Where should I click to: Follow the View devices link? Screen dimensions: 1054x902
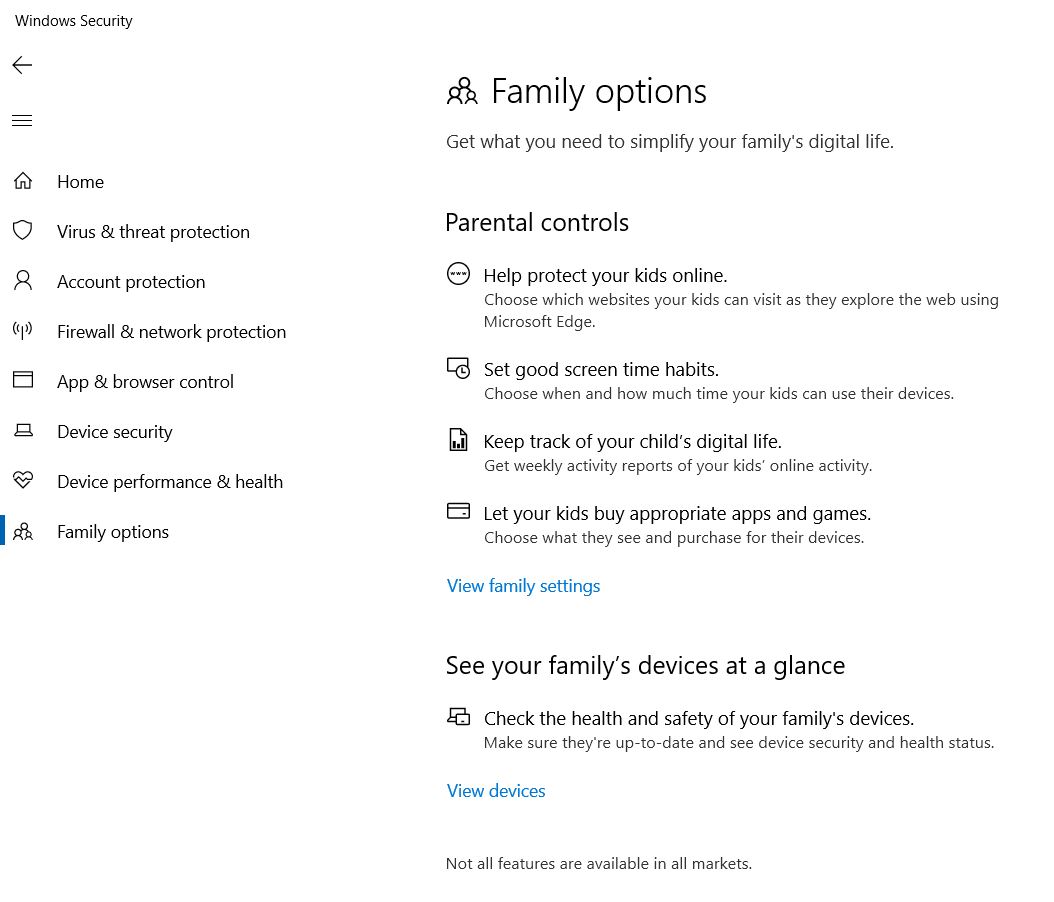click(x=496, y=791)
